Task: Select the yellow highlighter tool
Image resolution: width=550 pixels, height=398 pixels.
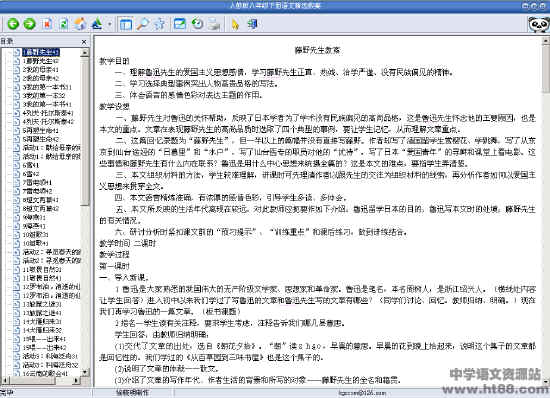Action: (x=236, y=24)
